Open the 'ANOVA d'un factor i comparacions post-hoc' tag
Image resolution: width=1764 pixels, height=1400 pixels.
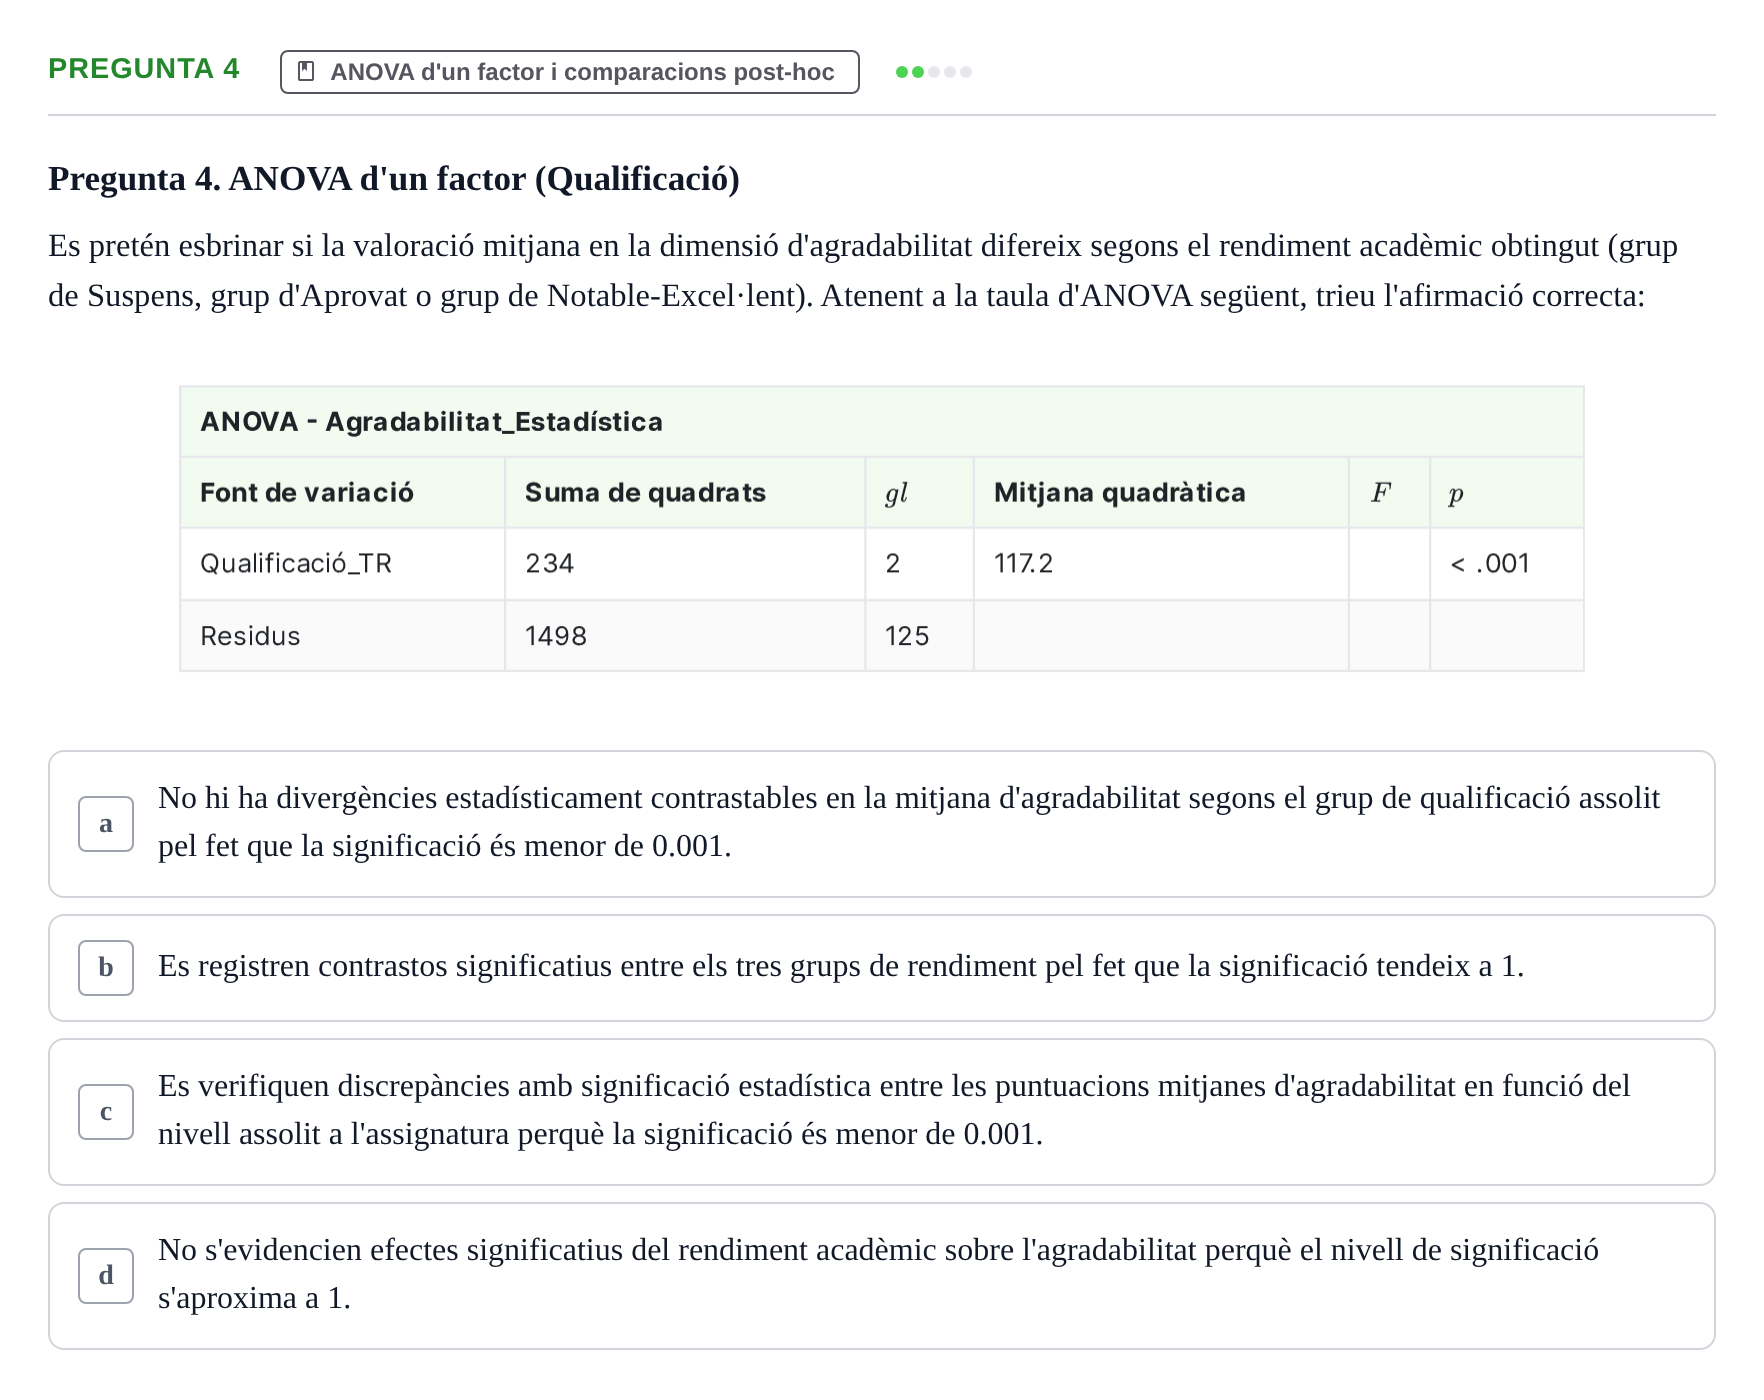coord(570,72)
